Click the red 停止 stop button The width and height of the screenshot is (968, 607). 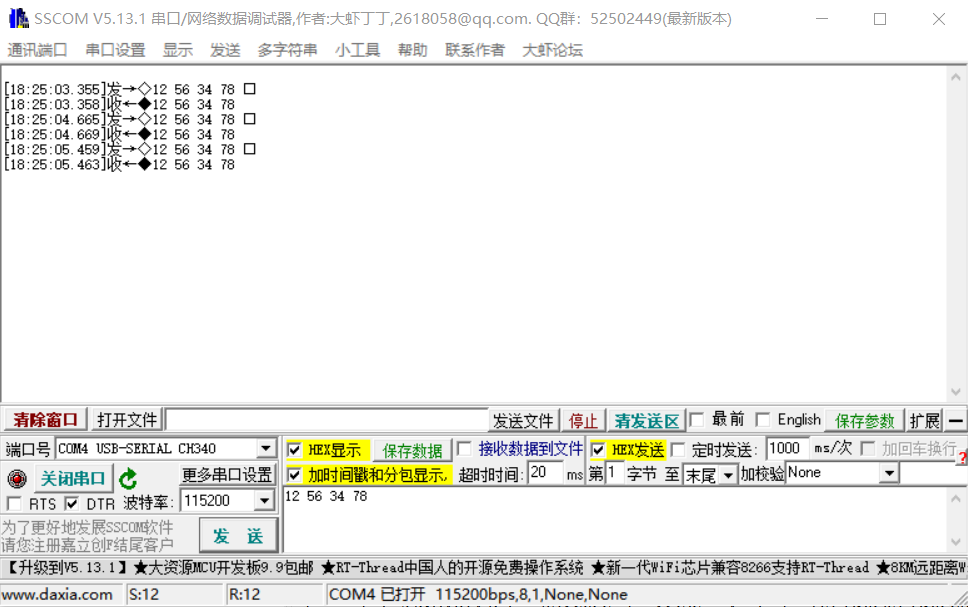pos(583,420)
